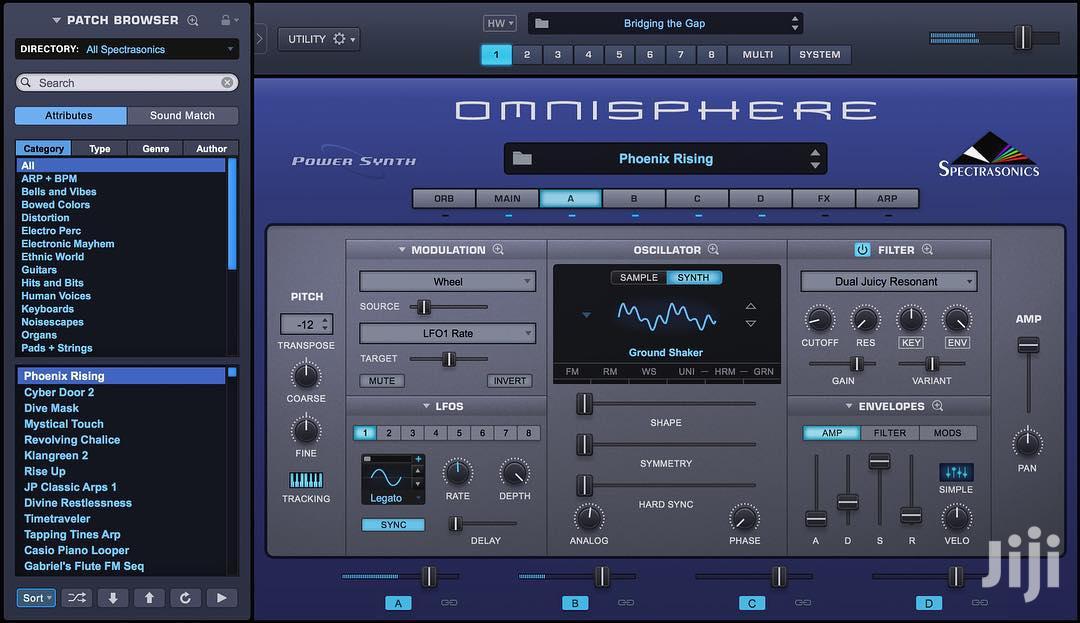Screen dimensions: 1080x623
Task: Click the SYSTEM button
Action: [820, 54]
